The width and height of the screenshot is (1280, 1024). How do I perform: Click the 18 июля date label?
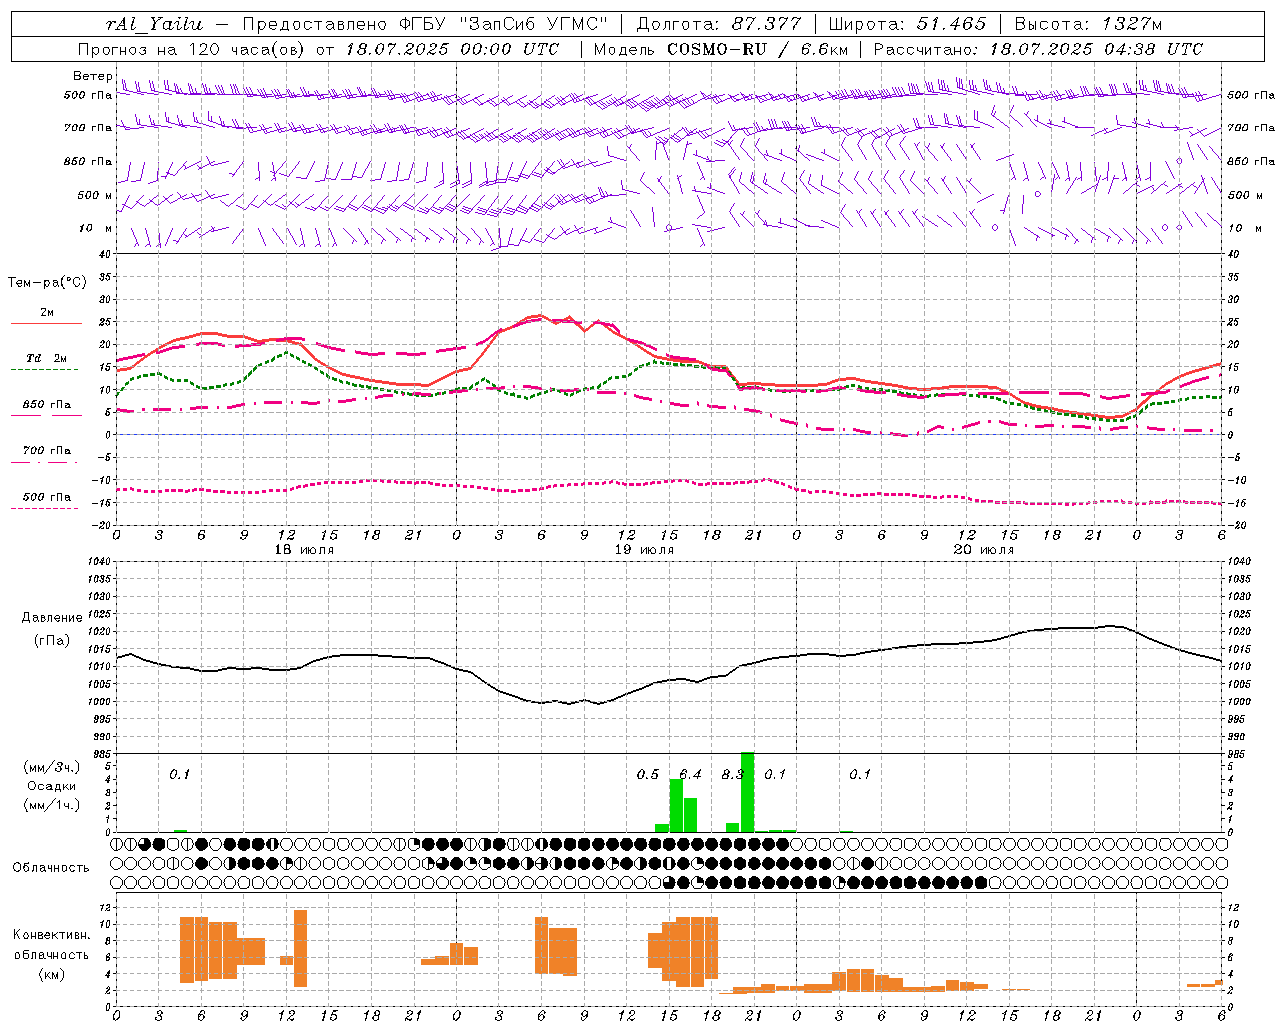[x=304, y=550]
